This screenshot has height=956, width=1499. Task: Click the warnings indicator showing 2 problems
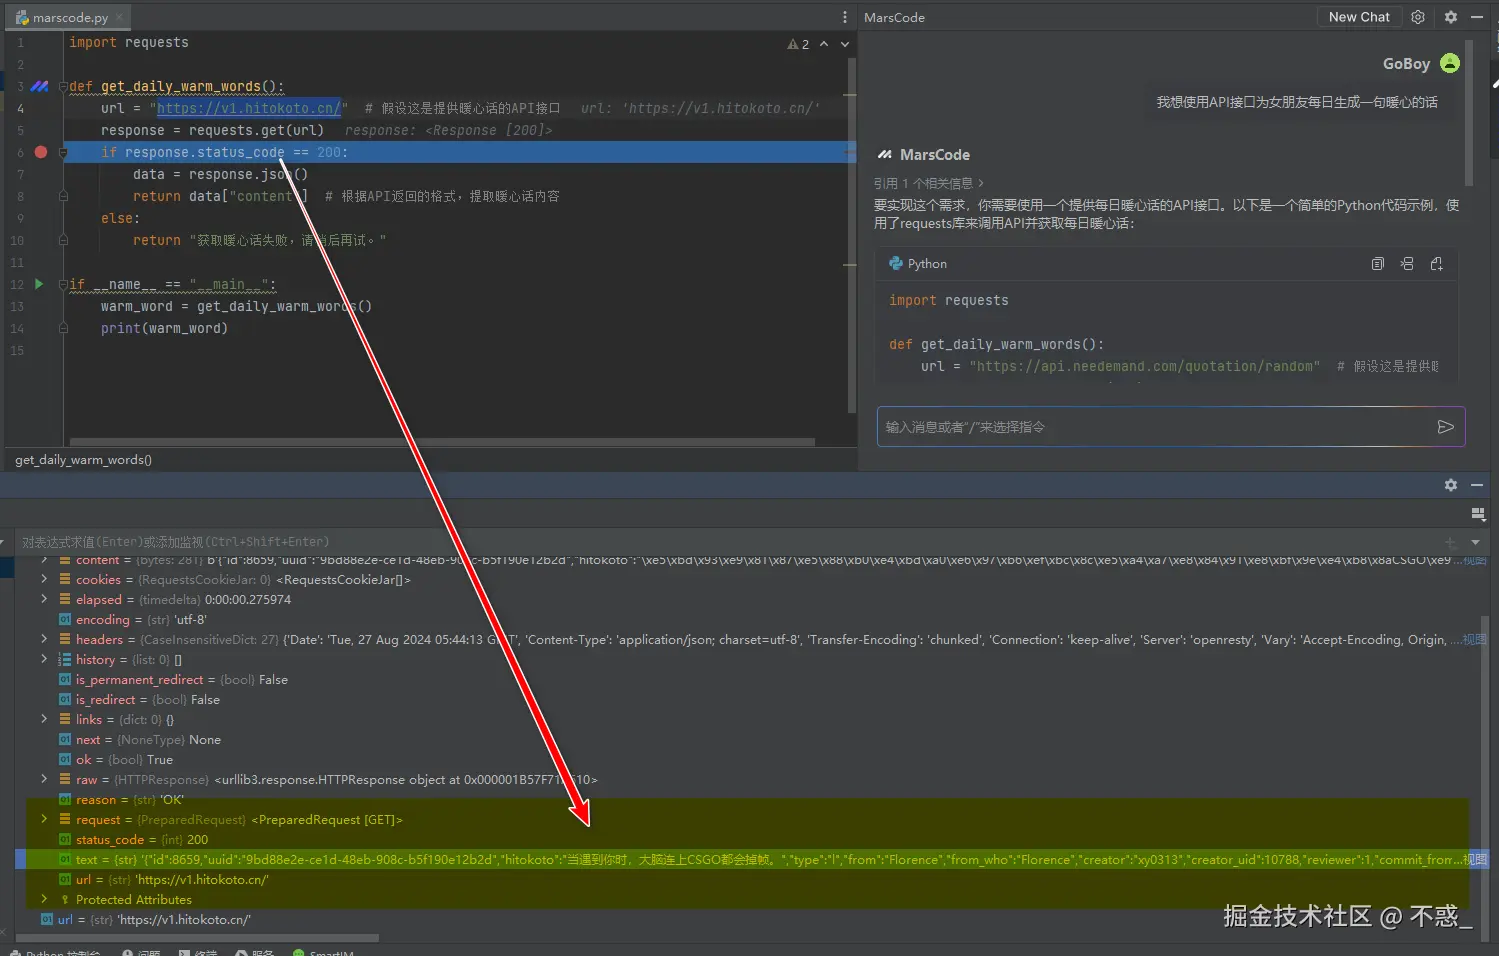point(798,44)
